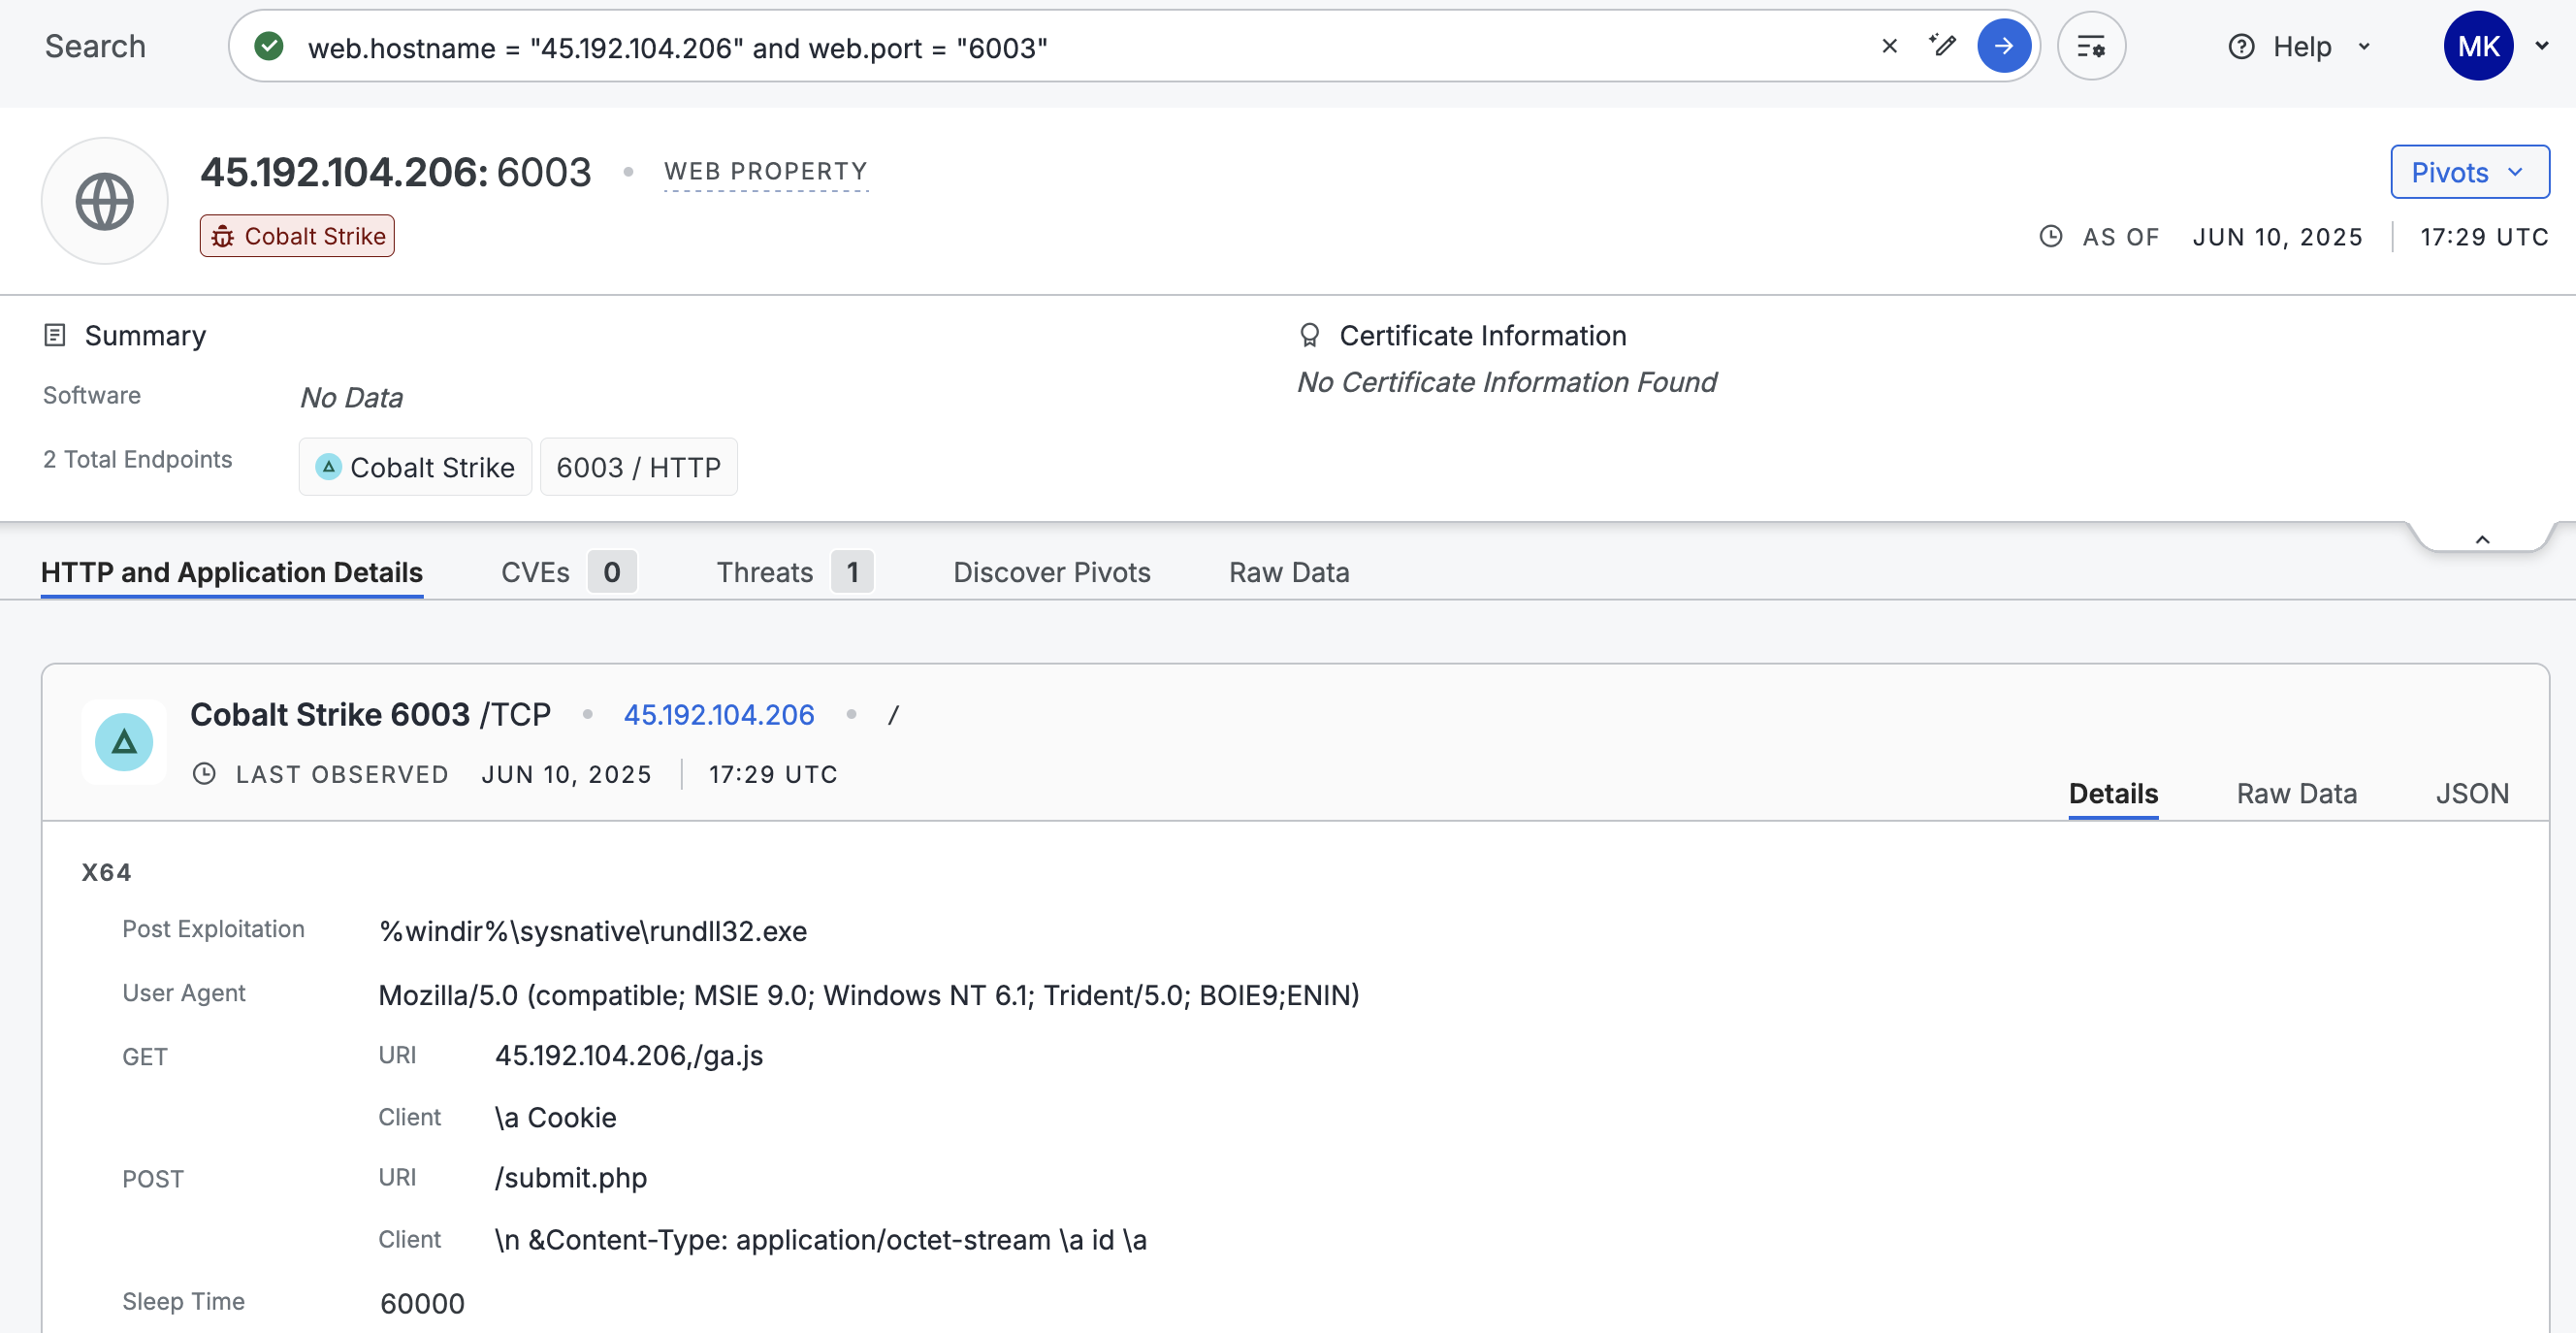Viewport: 2576px width, 1333px height.
Task: Submit search with the blue arrow button
Action: (2004, 46)
